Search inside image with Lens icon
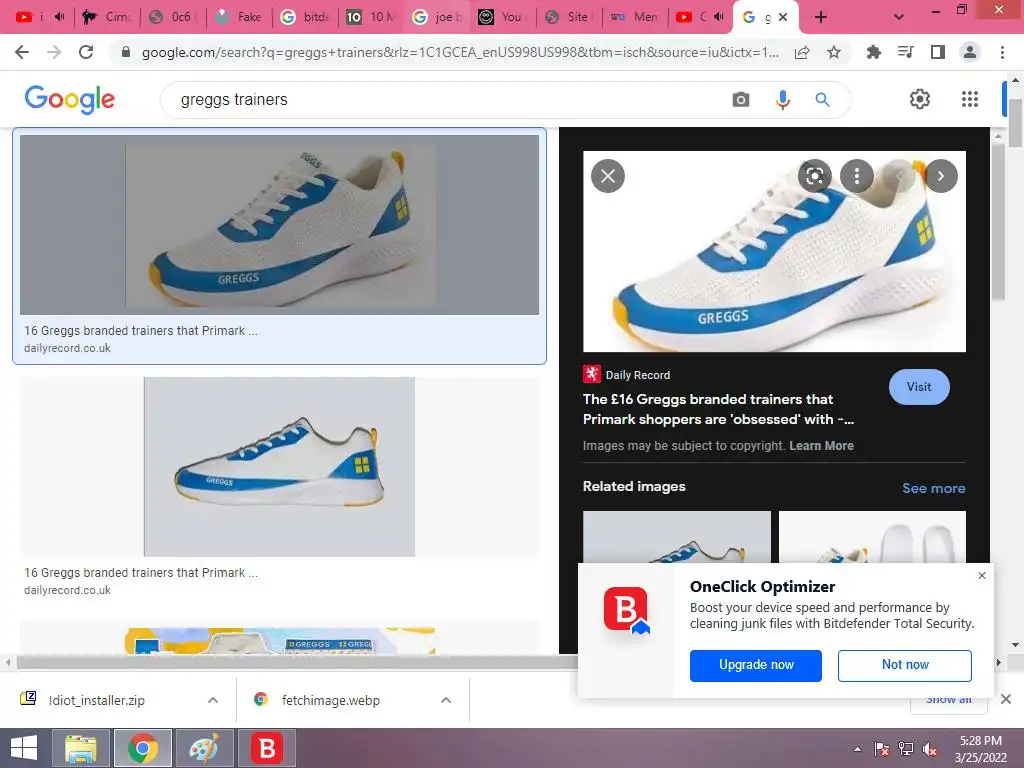This screenshot has width=1024, height=768. click(814, 176)
